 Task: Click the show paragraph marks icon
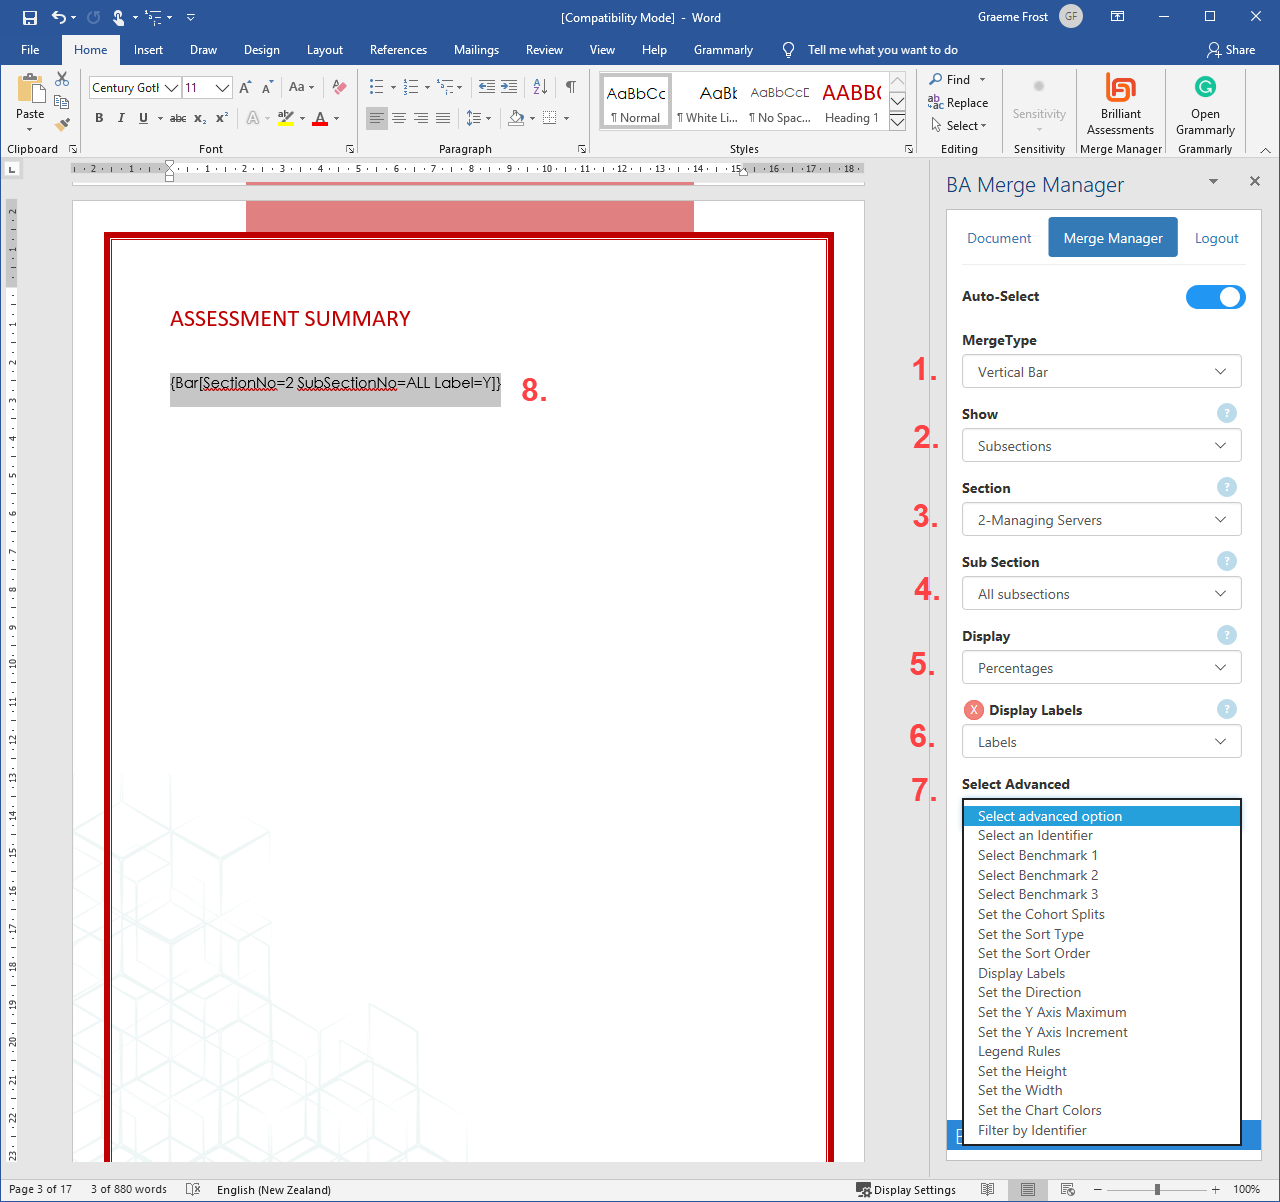(x=570, y=87)
